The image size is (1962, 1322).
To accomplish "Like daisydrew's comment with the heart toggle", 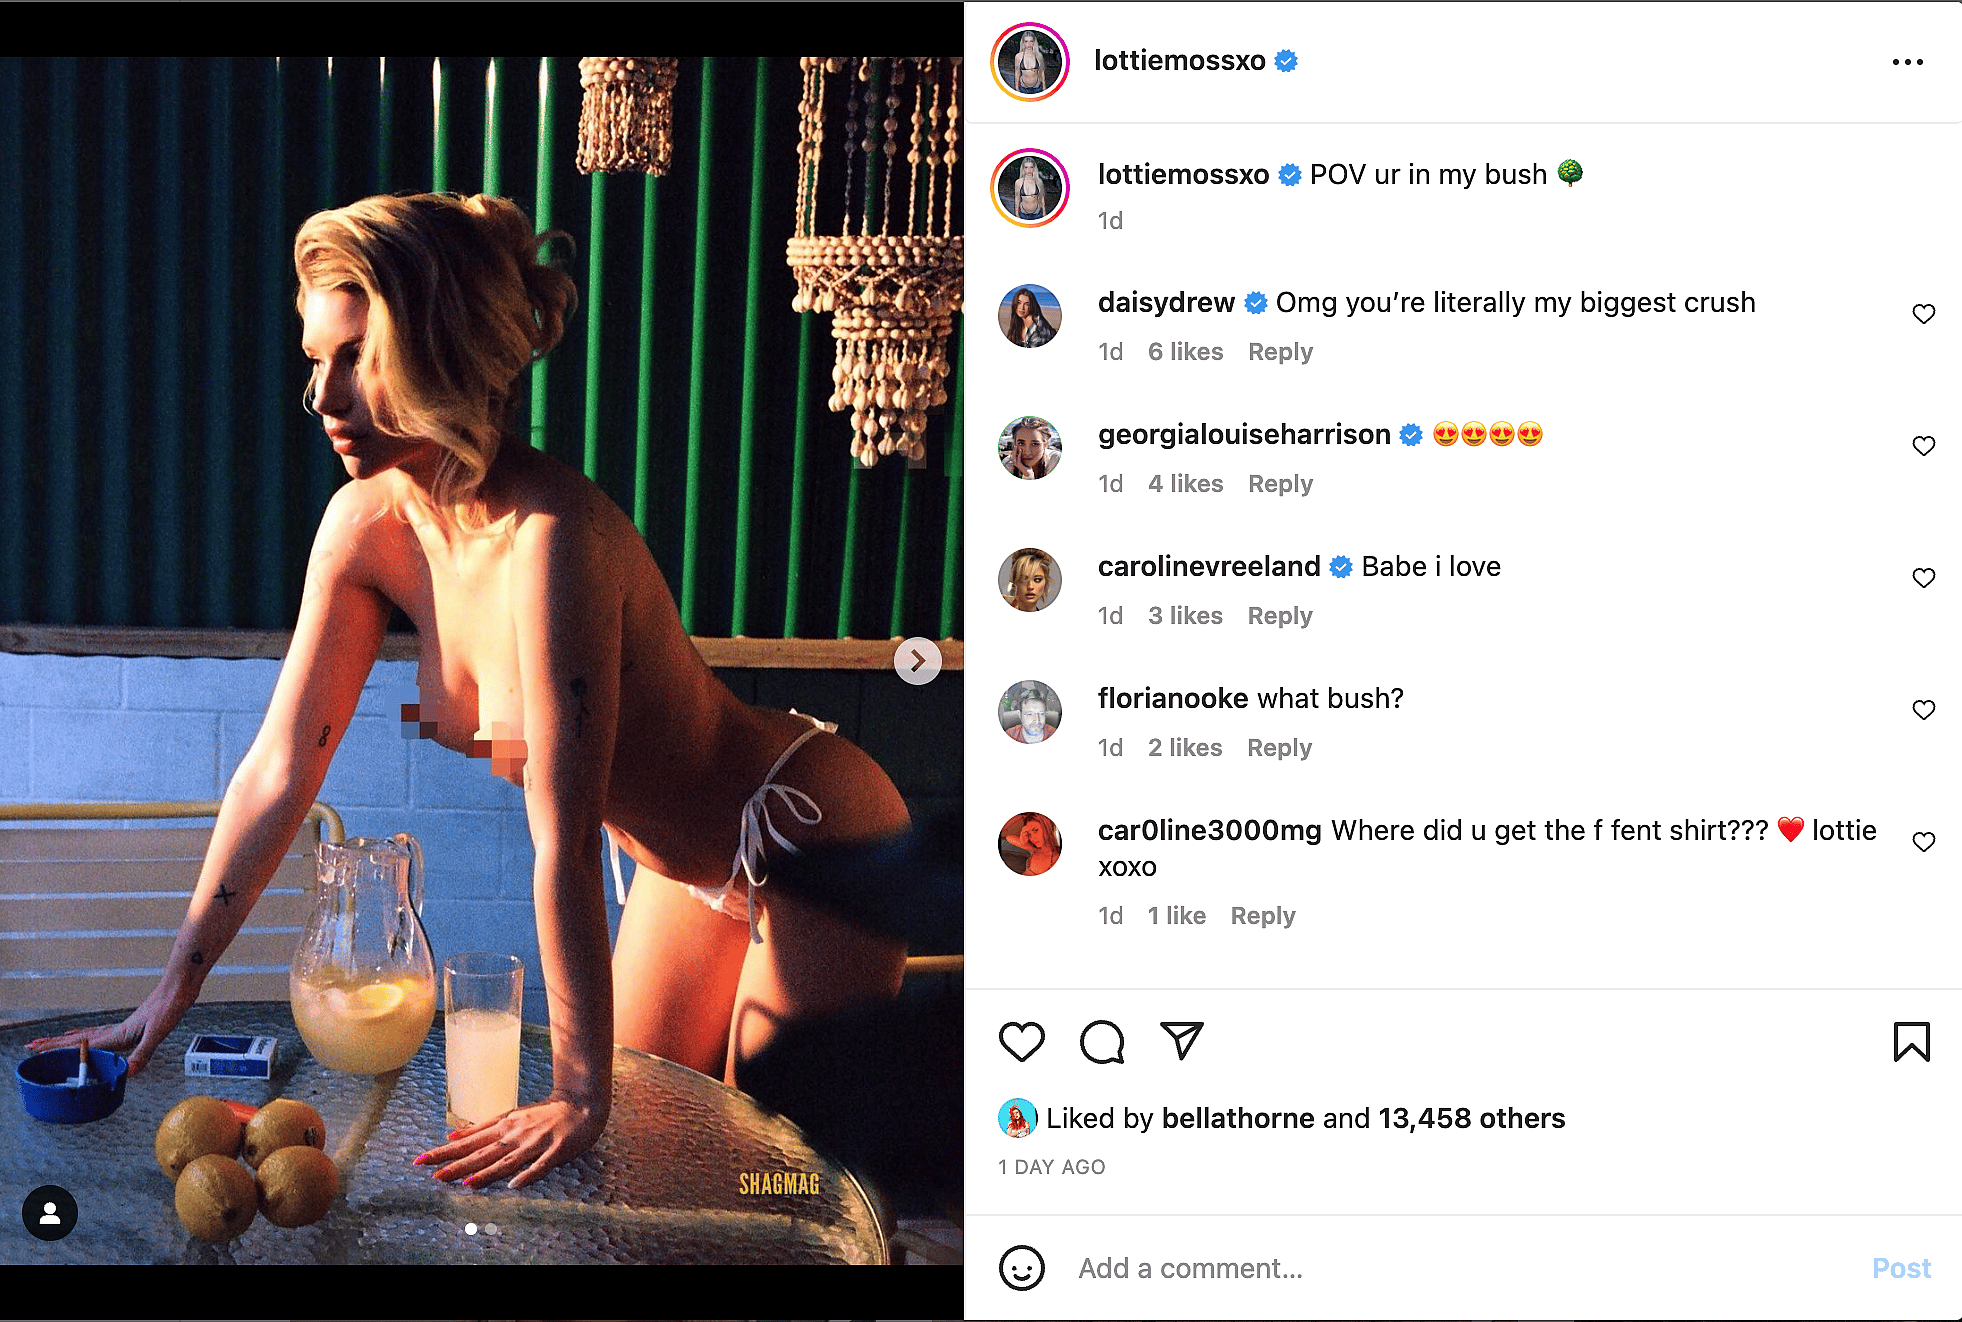I will point(1924,313).
